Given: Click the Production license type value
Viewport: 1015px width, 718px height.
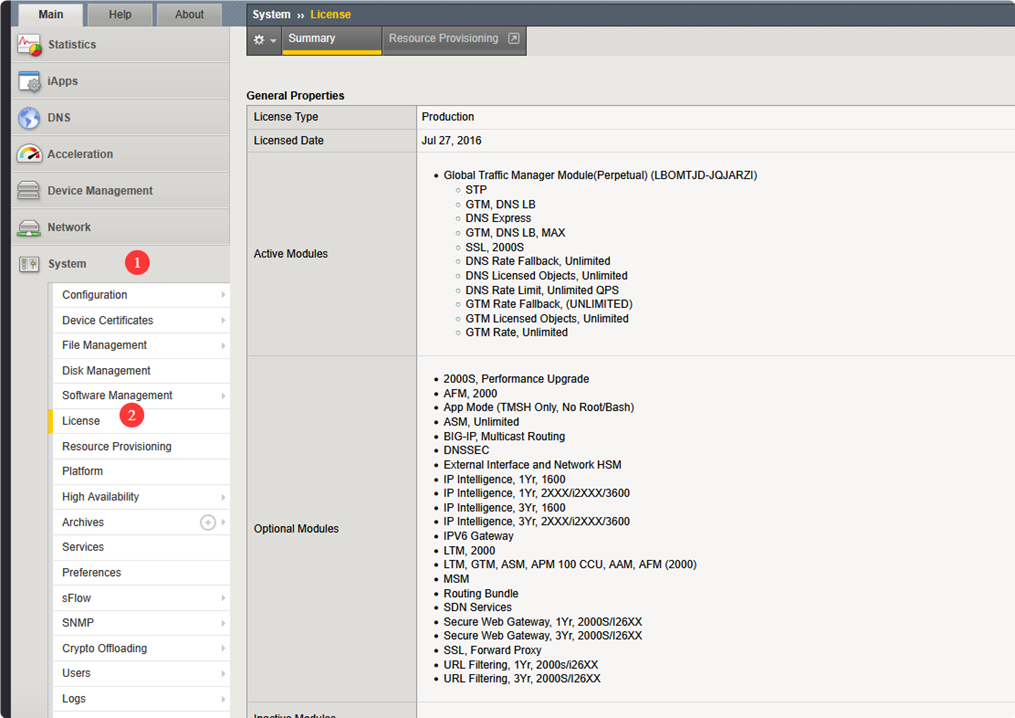Looking at the screenshot, I should pos(447,117).
